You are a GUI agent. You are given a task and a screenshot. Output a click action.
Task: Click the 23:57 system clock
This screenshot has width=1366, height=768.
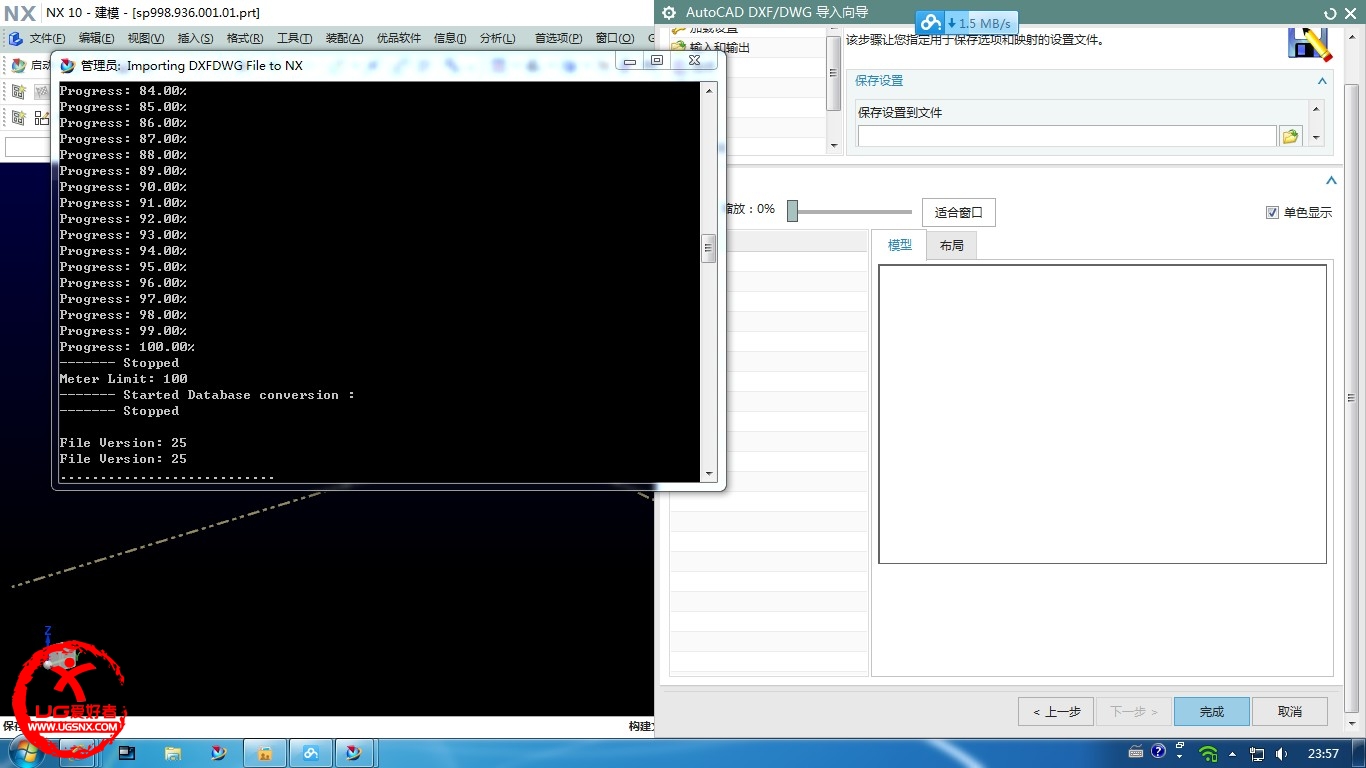pyautogui.click(x=1323, y=753)
